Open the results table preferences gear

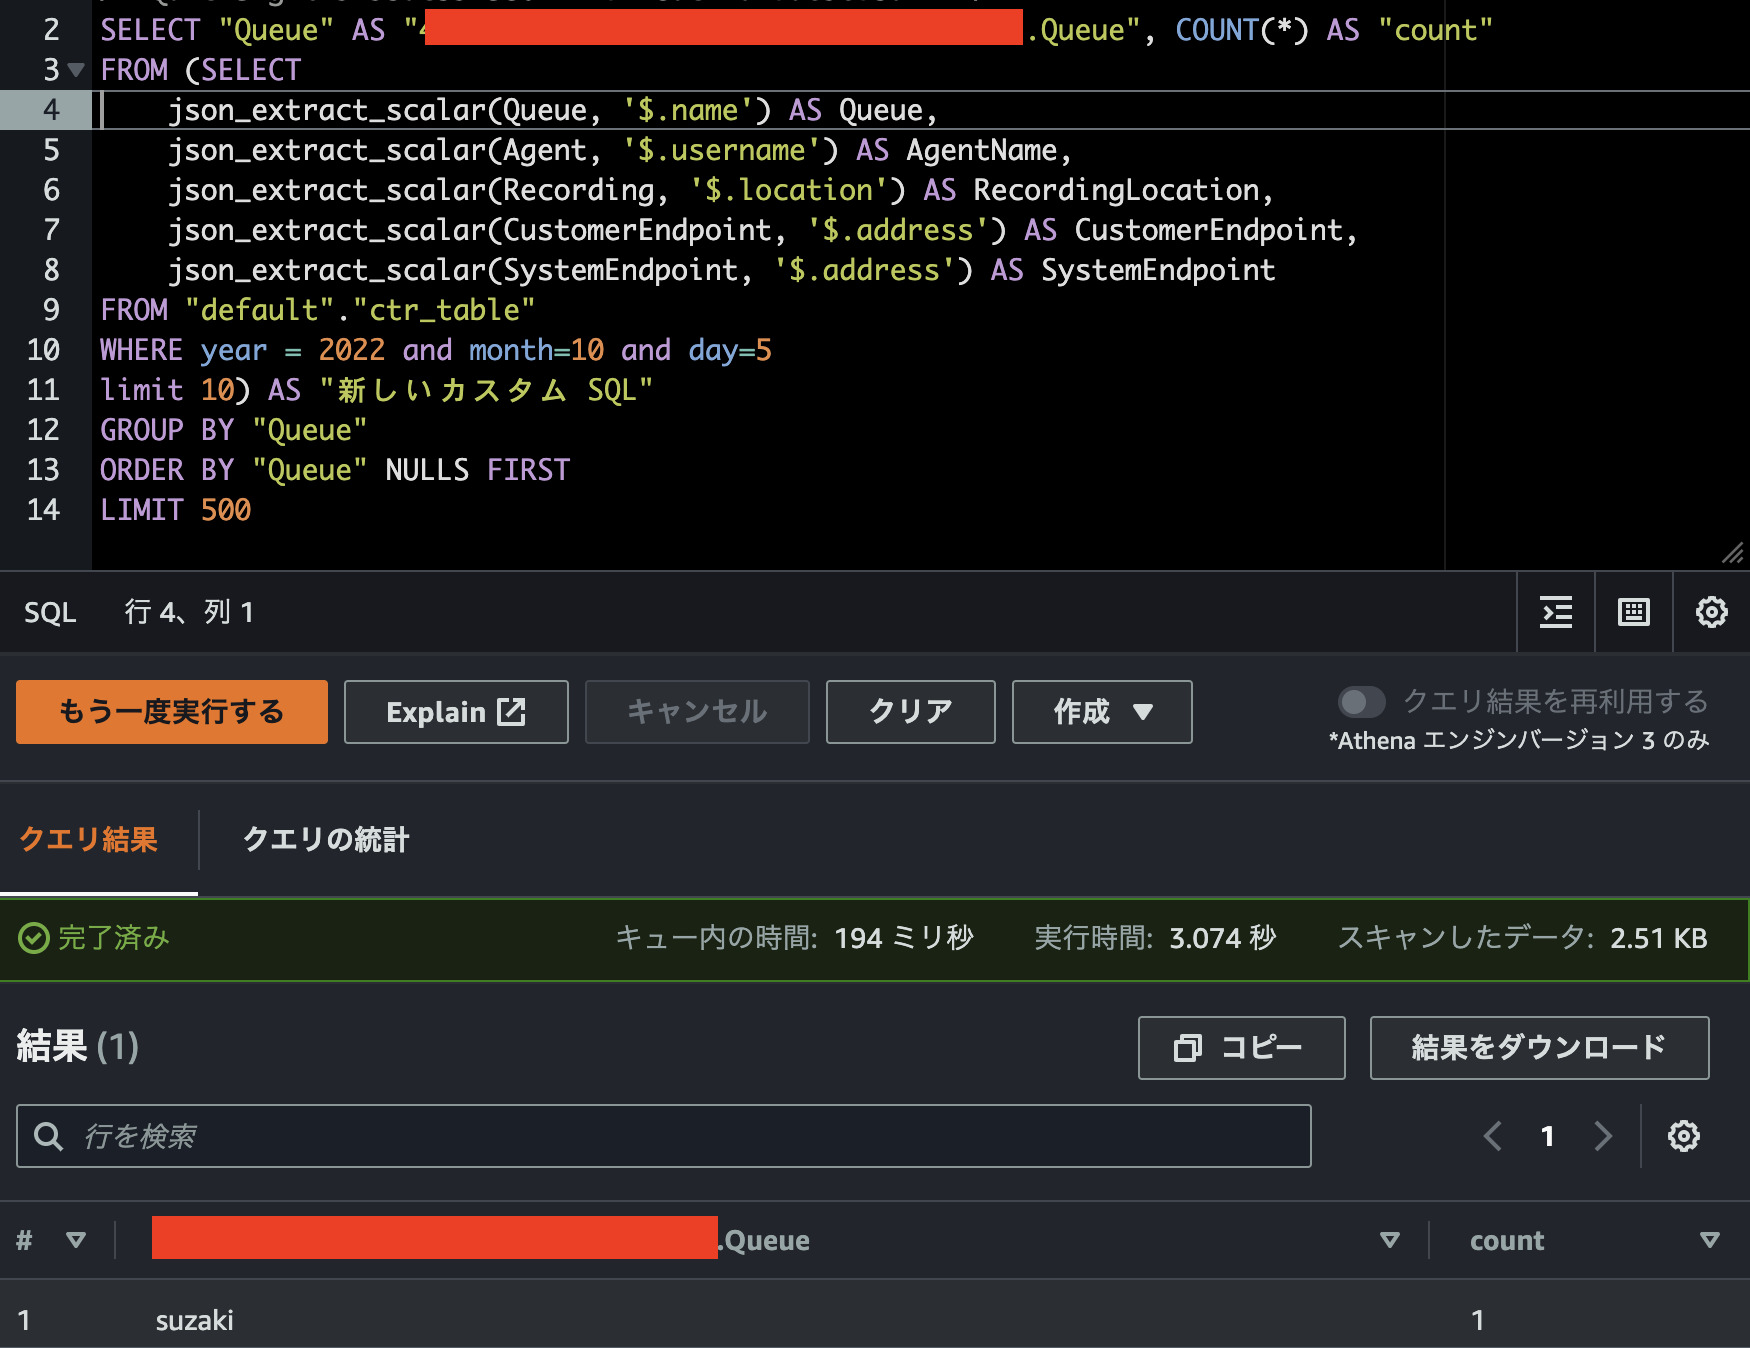coord(1684,1136)
